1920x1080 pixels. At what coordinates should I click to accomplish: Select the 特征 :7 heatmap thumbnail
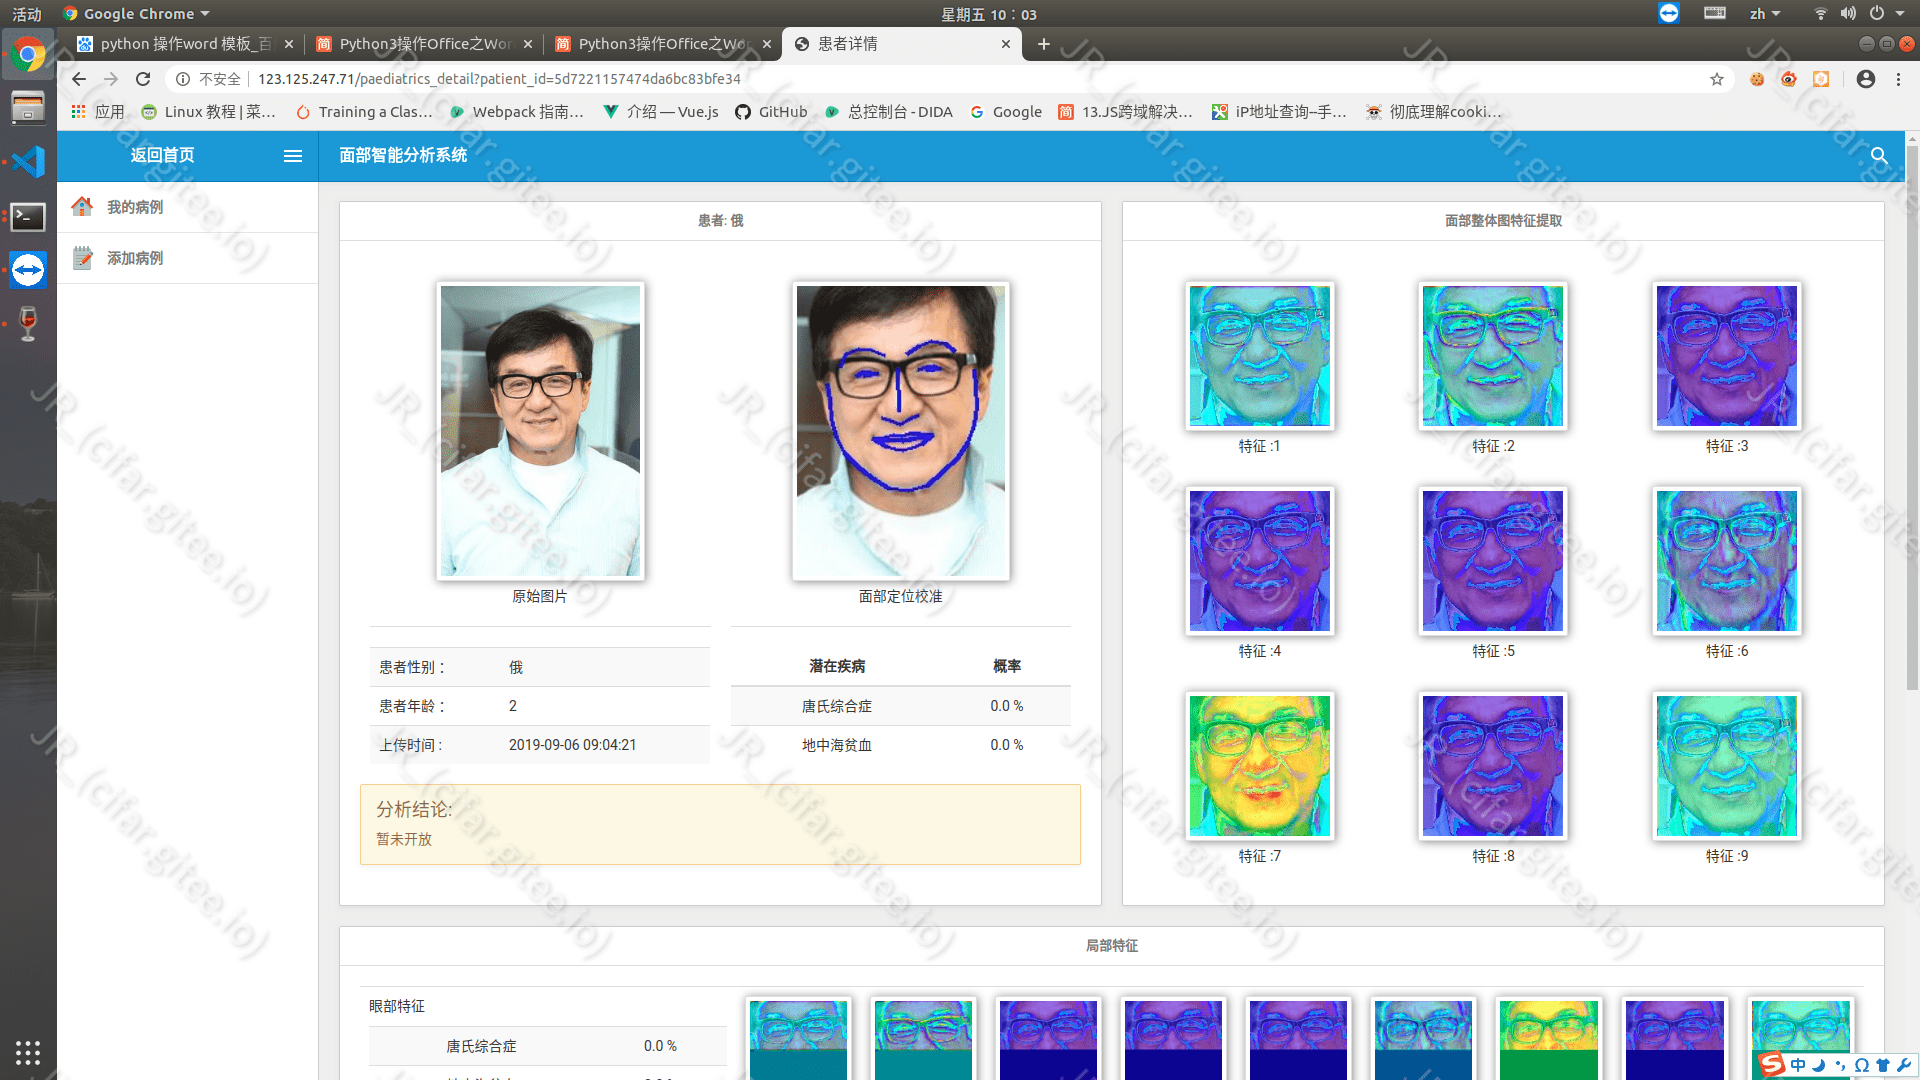coord(1259,766)
